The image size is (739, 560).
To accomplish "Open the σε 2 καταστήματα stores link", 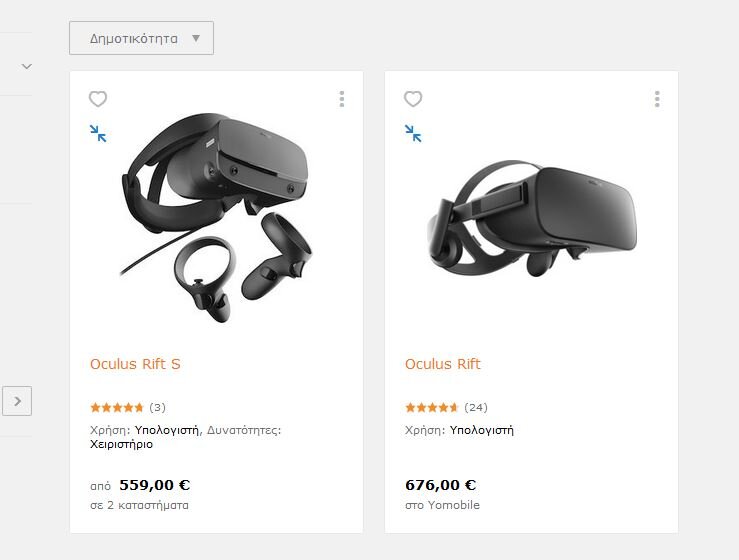I will 140,505.
